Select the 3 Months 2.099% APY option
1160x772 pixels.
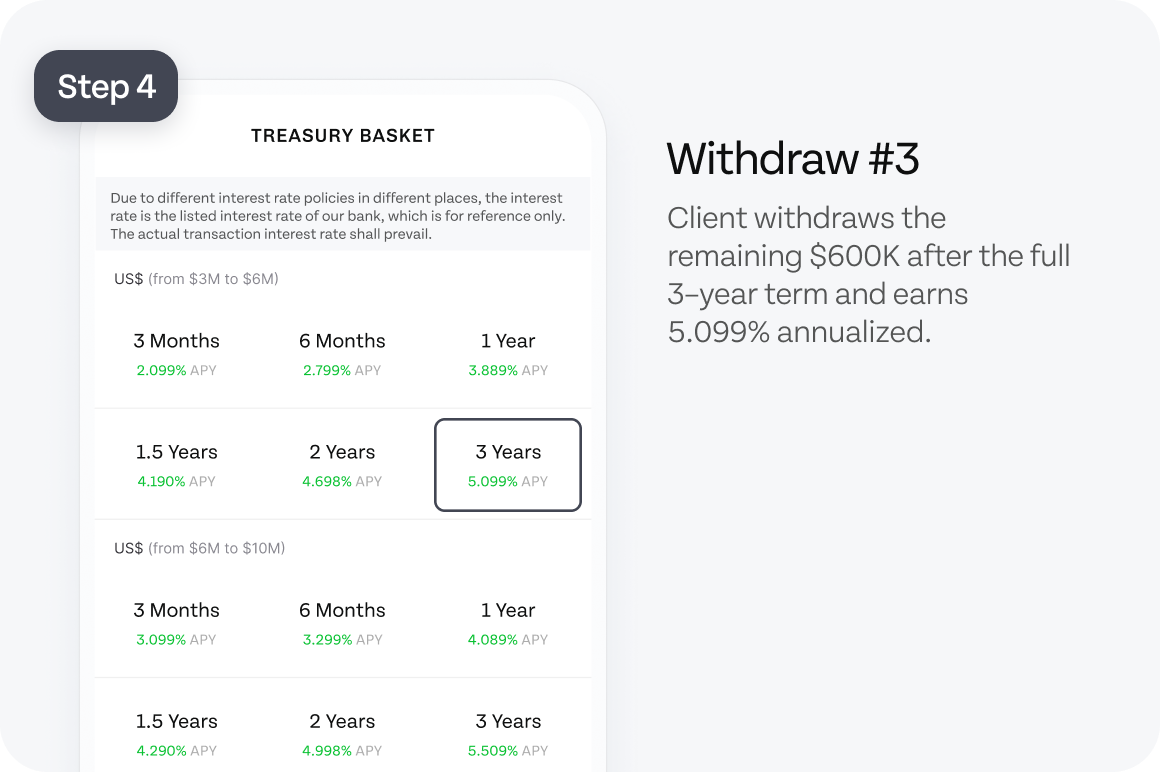coord(176,353)
